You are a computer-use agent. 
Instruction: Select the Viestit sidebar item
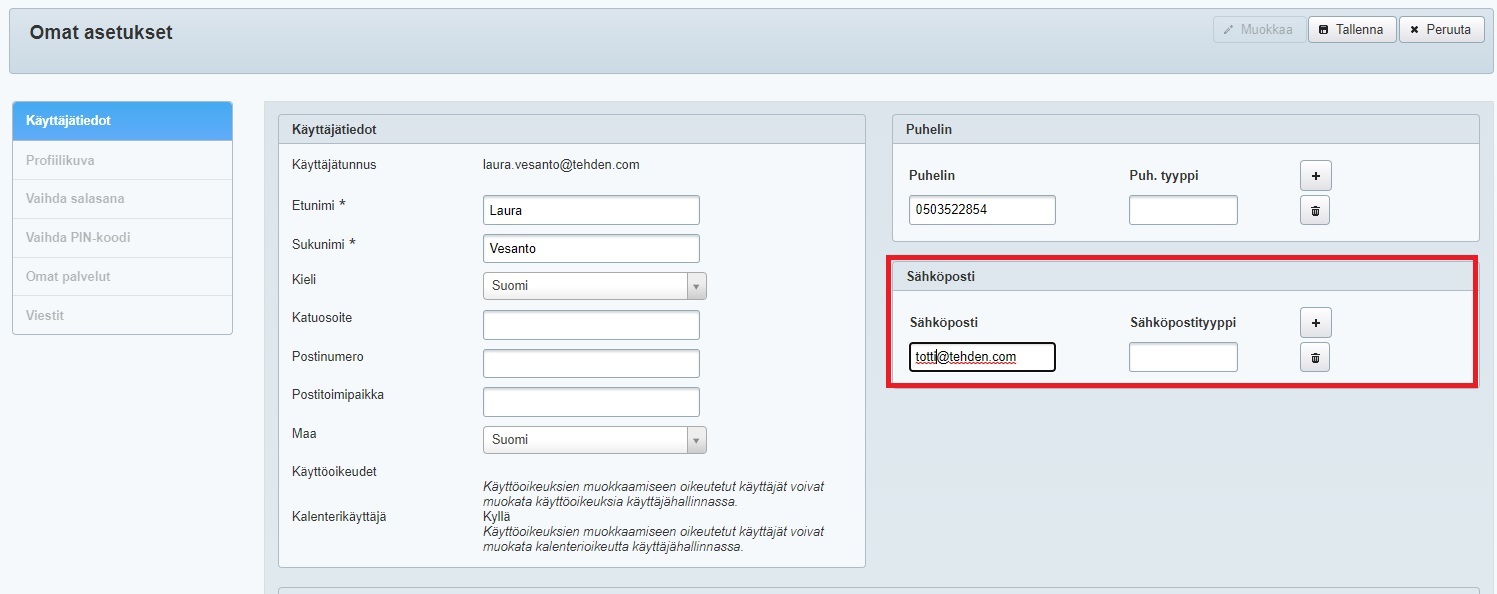tap(122, 315)
